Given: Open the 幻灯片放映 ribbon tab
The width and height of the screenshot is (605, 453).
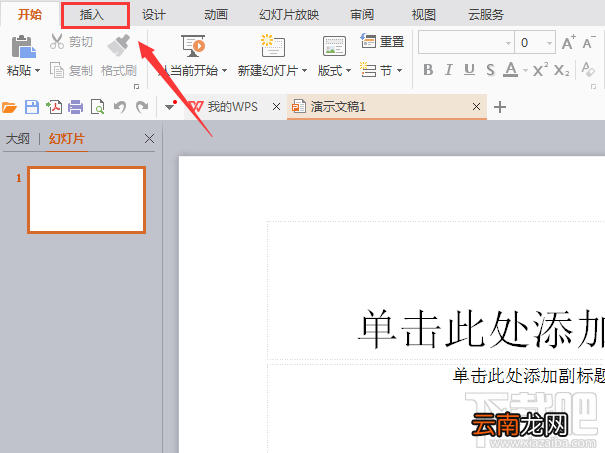Looking at the screenshot, I should coord(289,15).
